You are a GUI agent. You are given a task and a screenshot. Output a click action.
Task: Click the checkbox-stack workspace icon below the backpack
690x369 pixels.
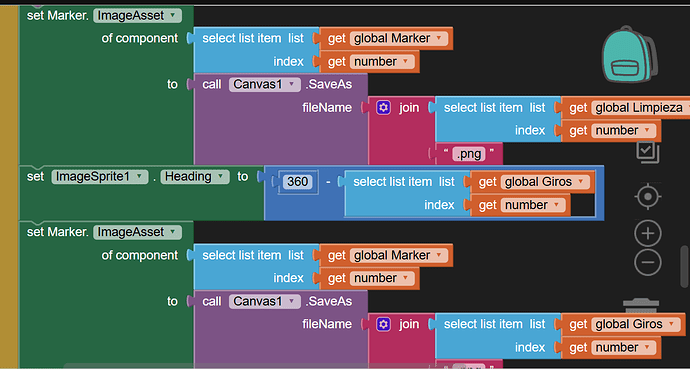tap(647, 152)
